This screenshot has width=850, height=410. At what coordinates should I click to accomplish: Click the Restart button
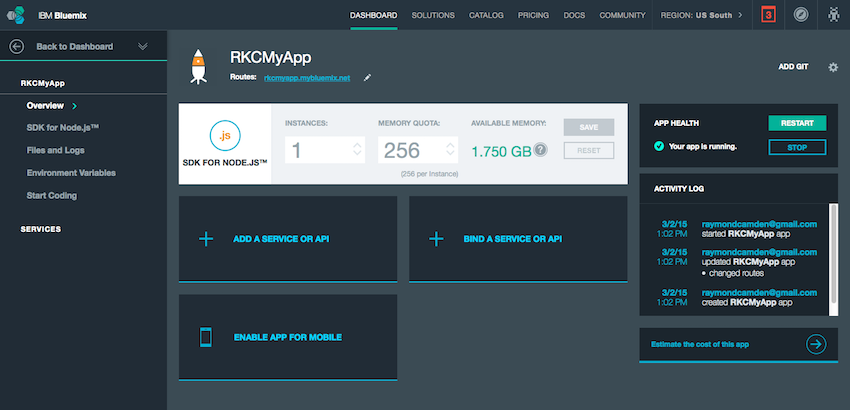(x=797, y=123)
